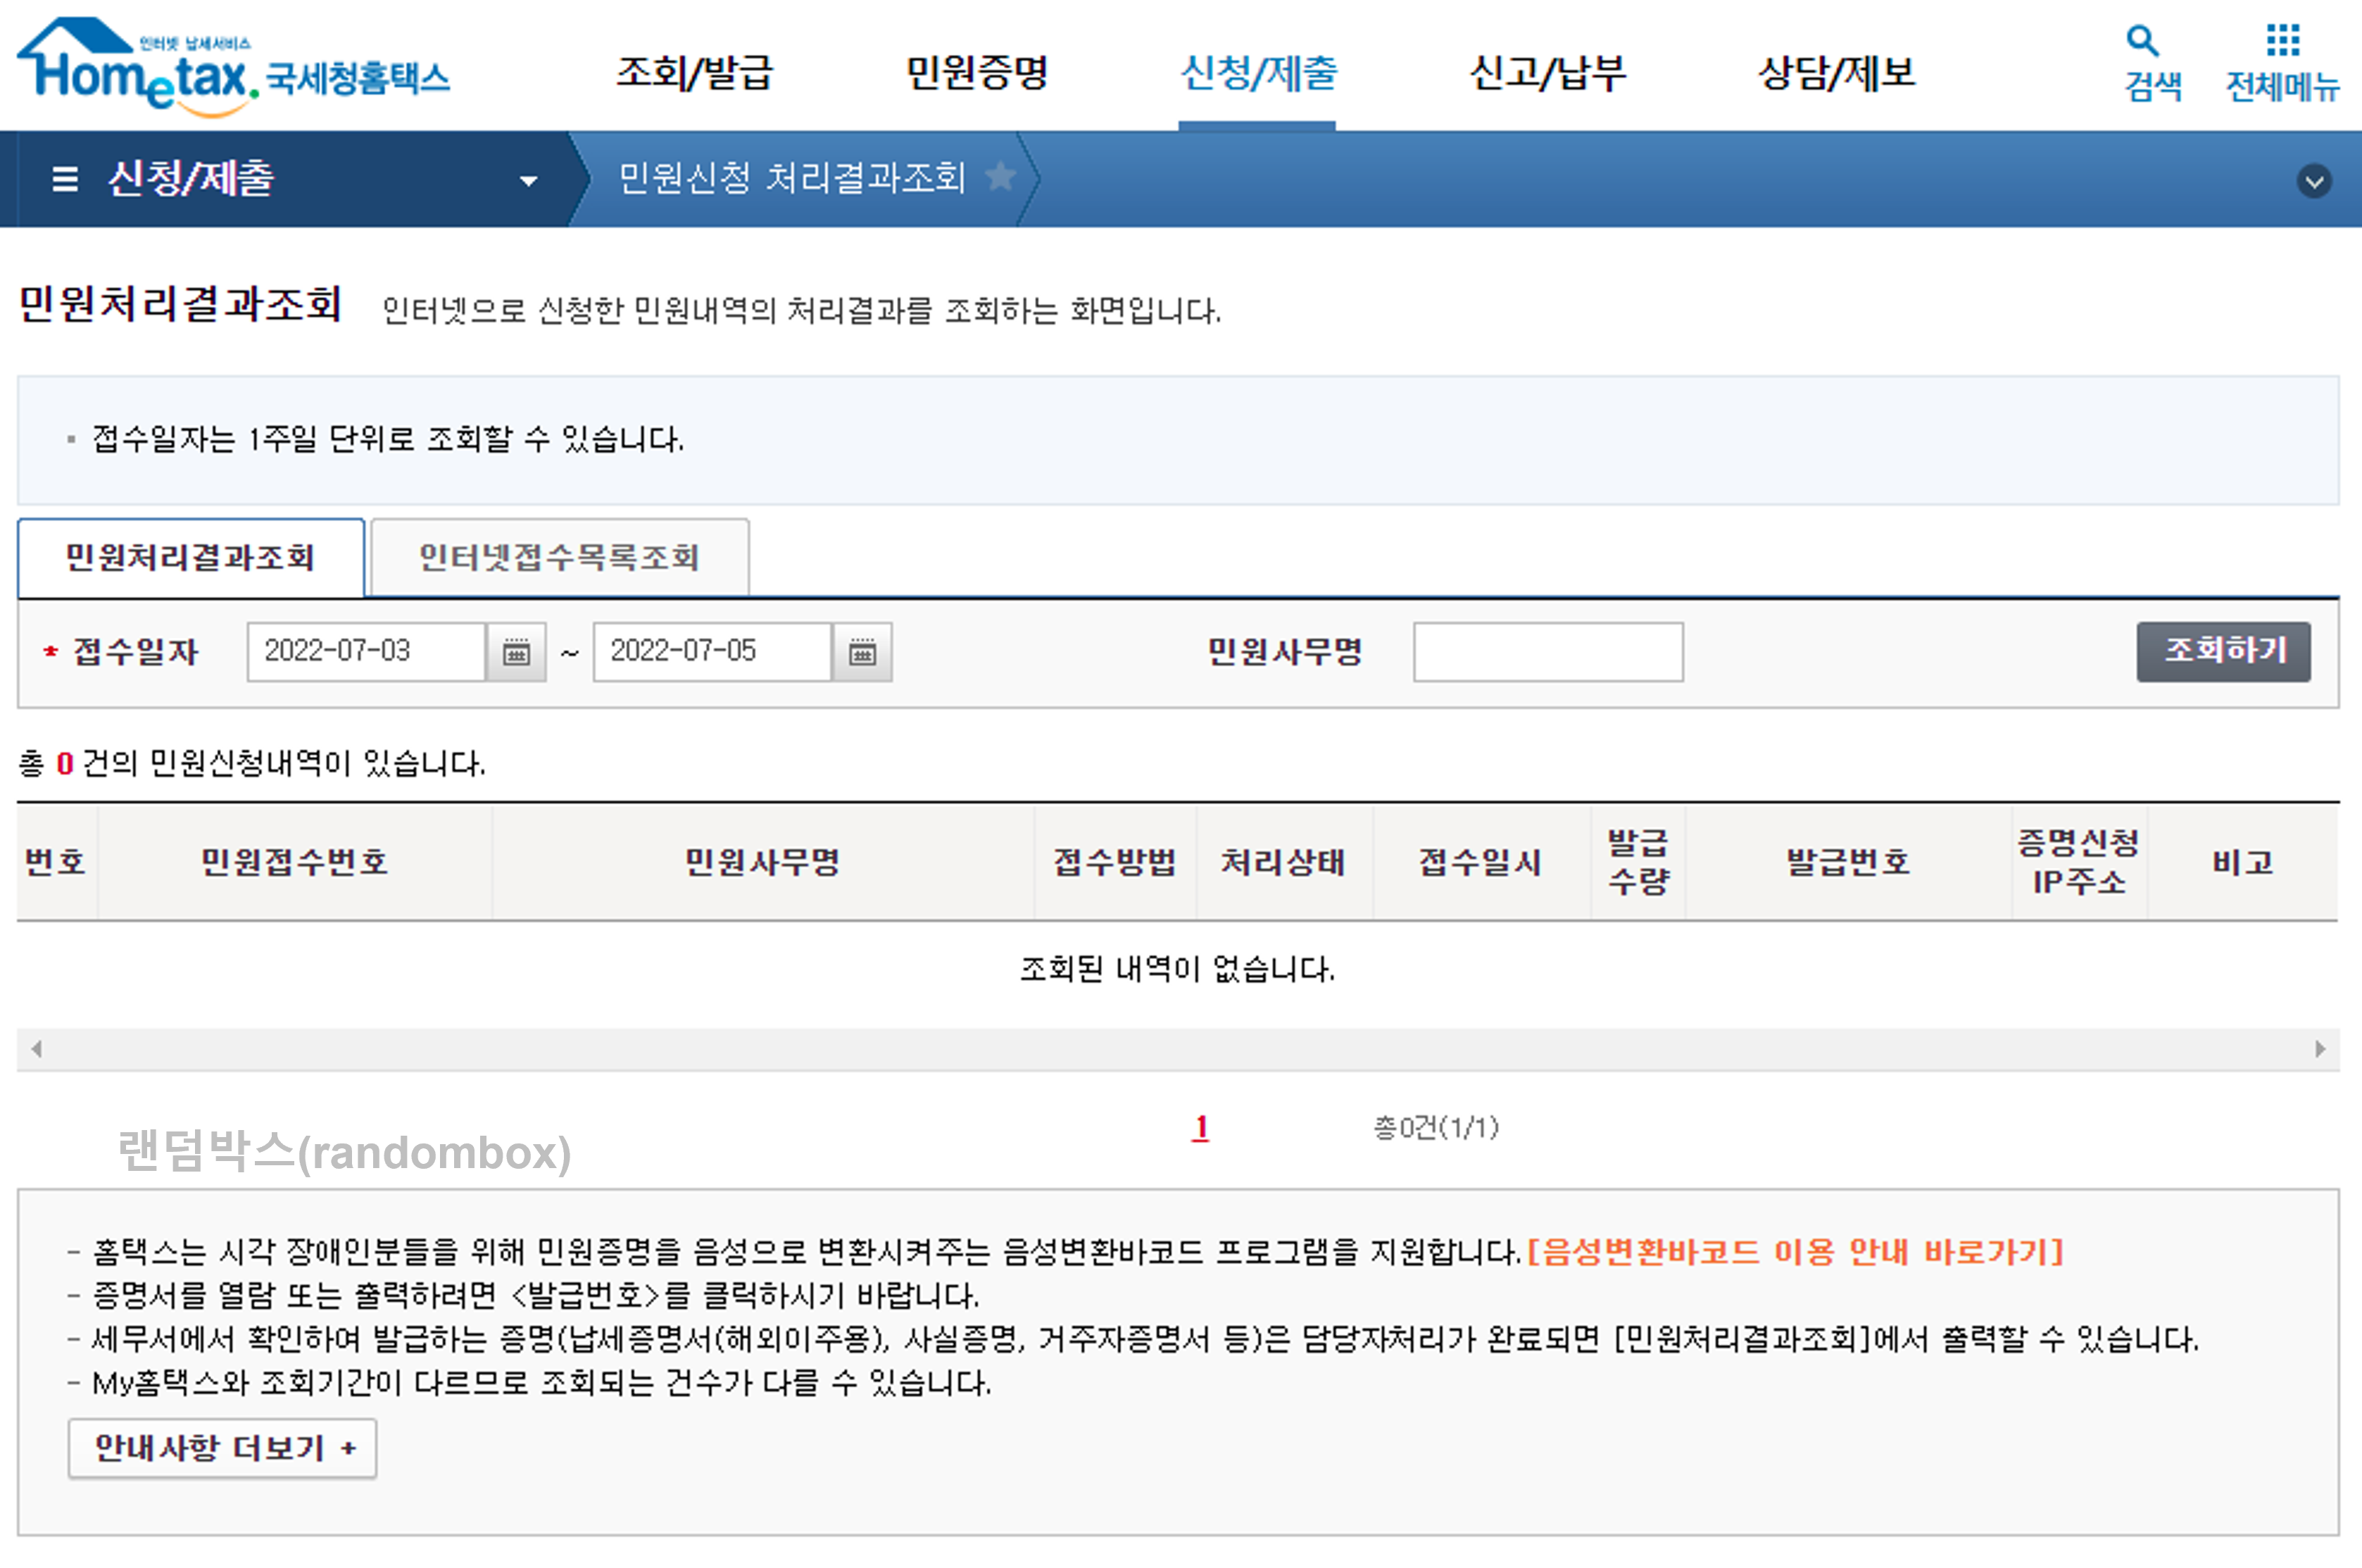Click the 조회하기 button
The width and height of the screenshot is (2362, 1568).
2223,651
